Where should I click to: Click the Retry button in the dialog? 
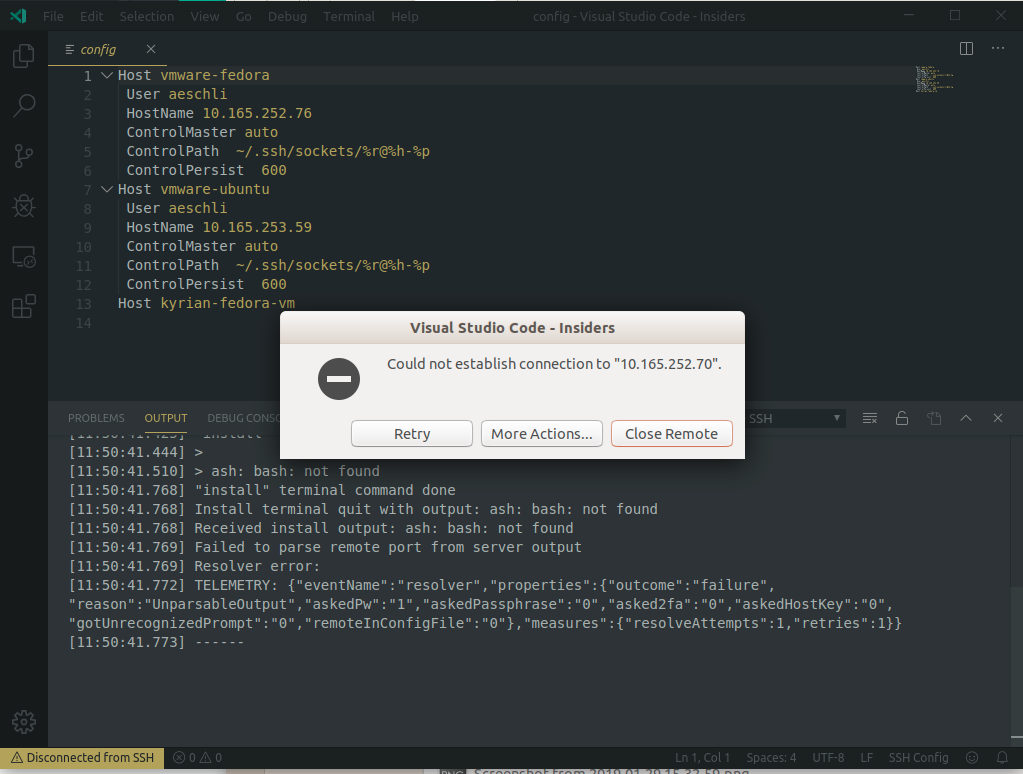click(x=411, y=433)
